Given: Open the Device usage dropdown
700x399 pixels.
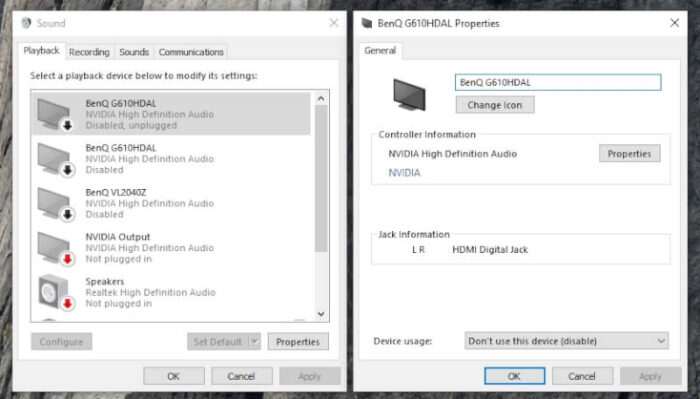Looking at the screenshot, I should 567,341.
